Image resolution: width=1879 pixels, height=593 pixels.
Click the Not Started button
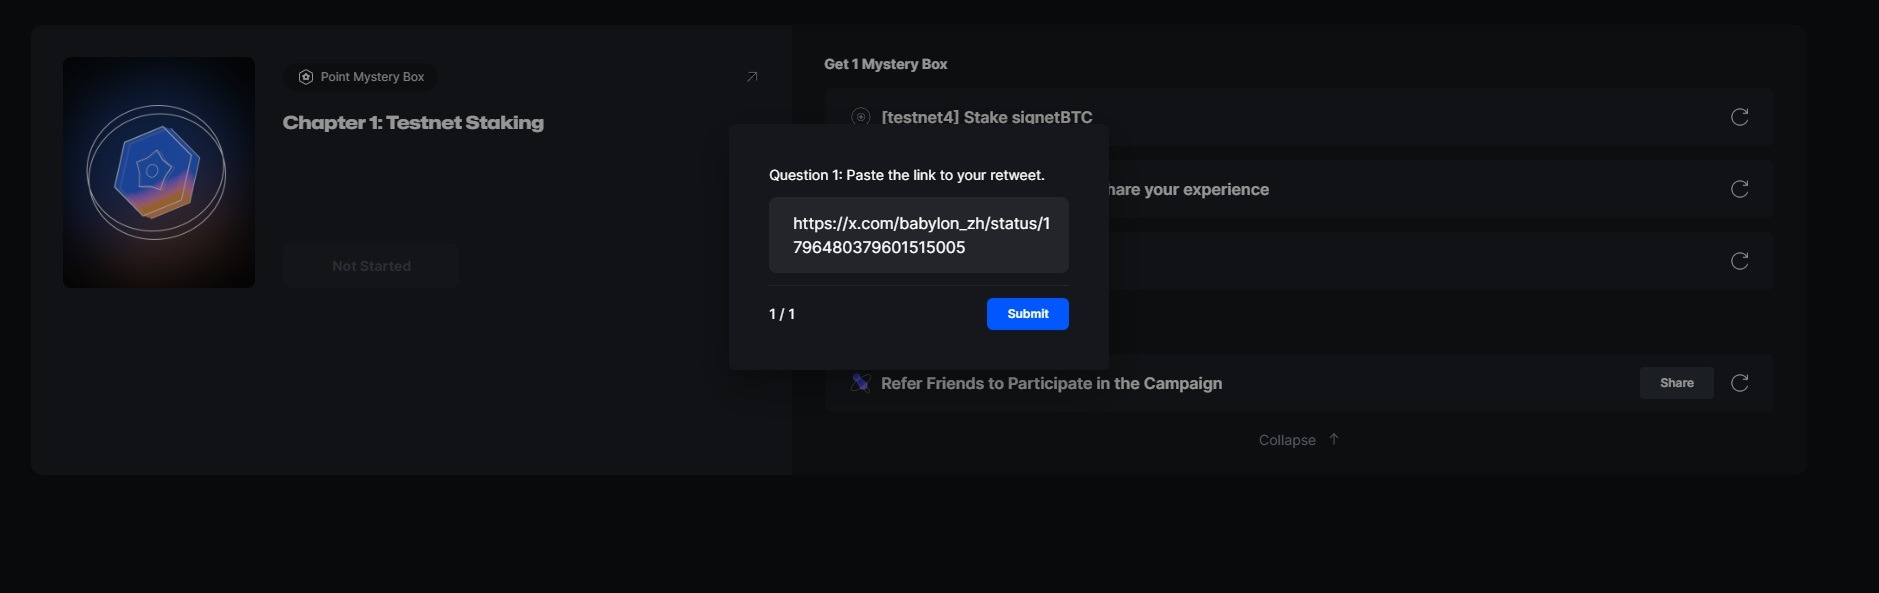pos(371,266)
